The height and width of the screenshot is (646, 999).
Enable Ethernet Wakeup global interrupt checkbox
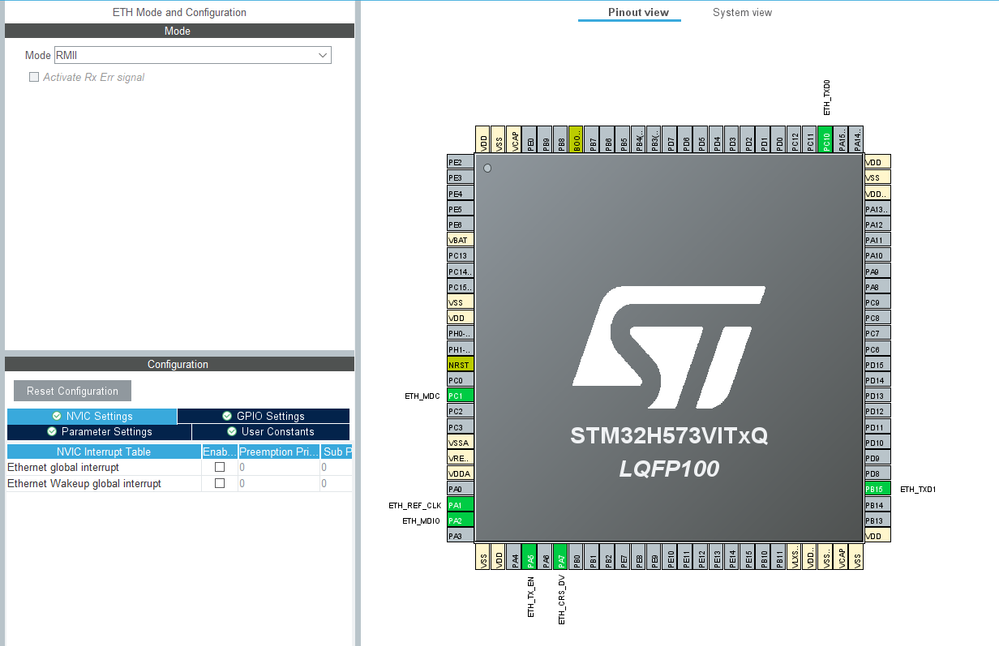[220, 484]
